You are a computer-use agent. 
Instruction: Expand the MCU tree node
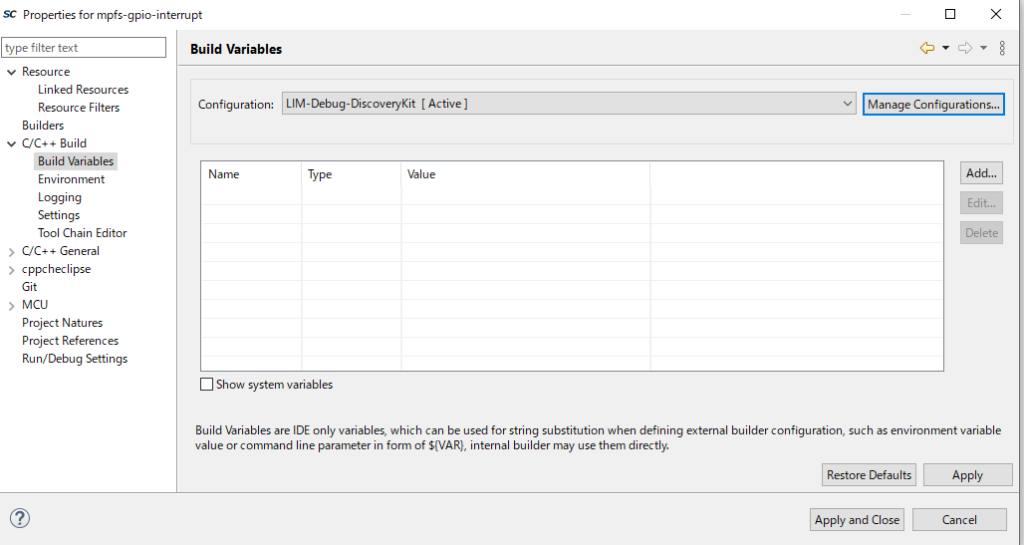tap(11, 305)
